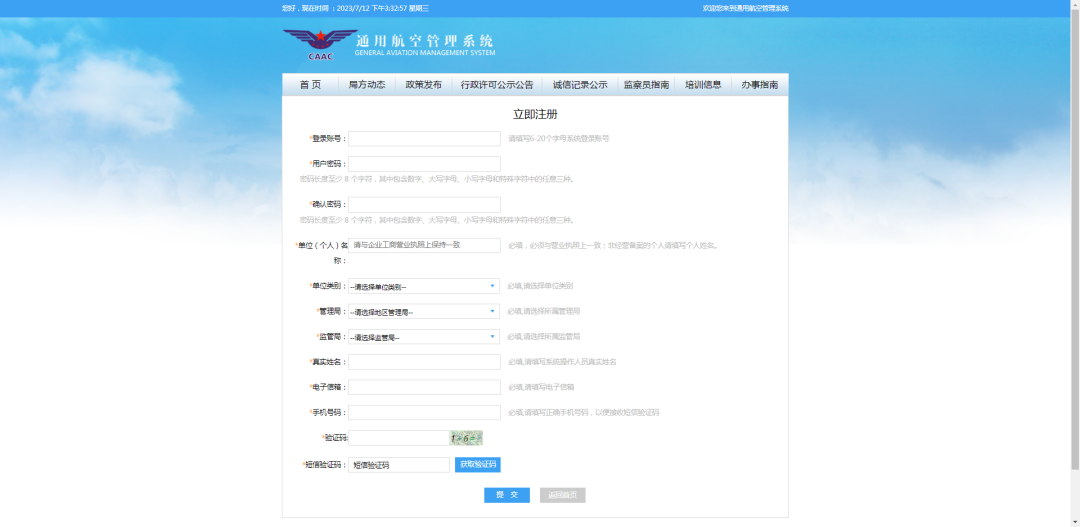Select the 行政许可公示公告 menu item

pyautogui.click(x=497, y=85)
